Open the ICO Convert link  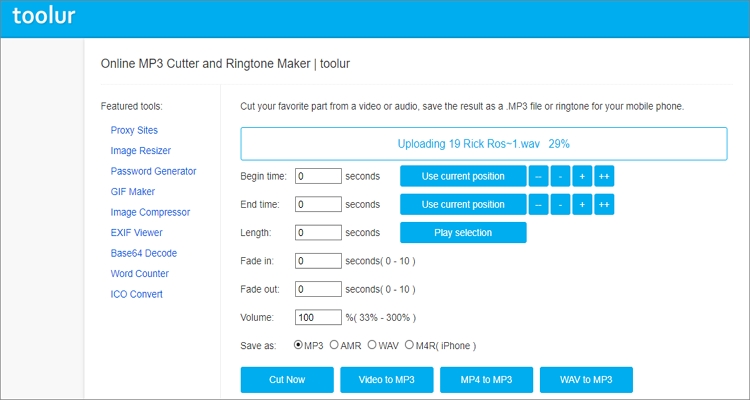point(136,294)
